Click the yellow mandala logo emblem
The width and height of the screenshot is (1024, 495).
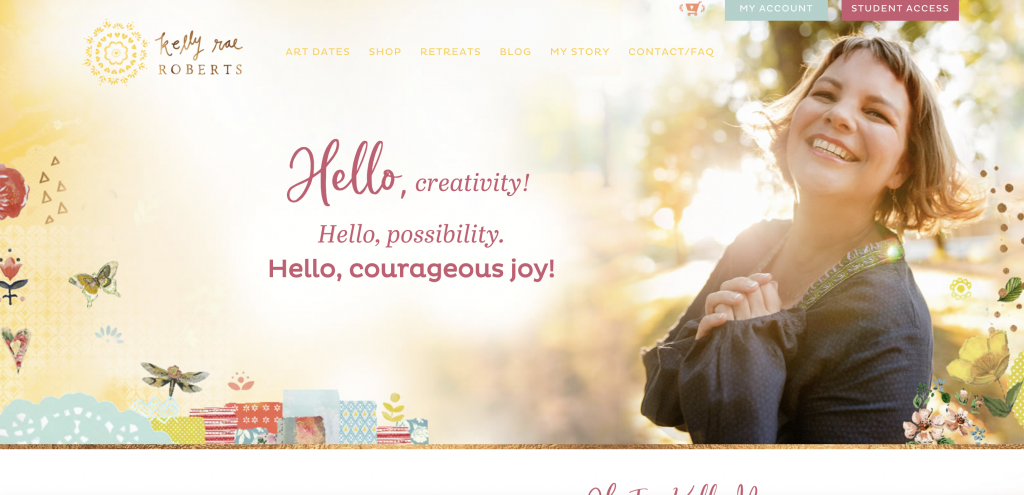pos(116,52)
